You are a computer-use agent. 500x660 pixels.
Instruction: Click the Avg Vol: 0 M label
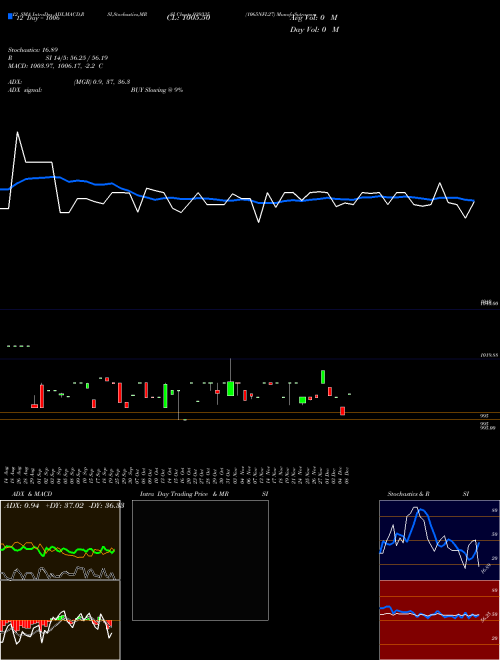tap(314, 17)
